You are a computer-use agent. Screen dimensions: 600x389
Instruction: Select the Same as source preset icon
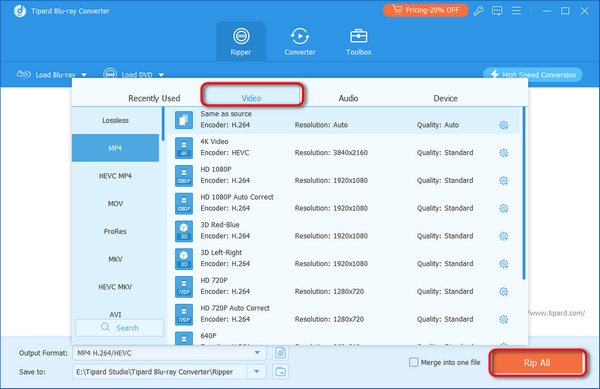click(184, 120)
